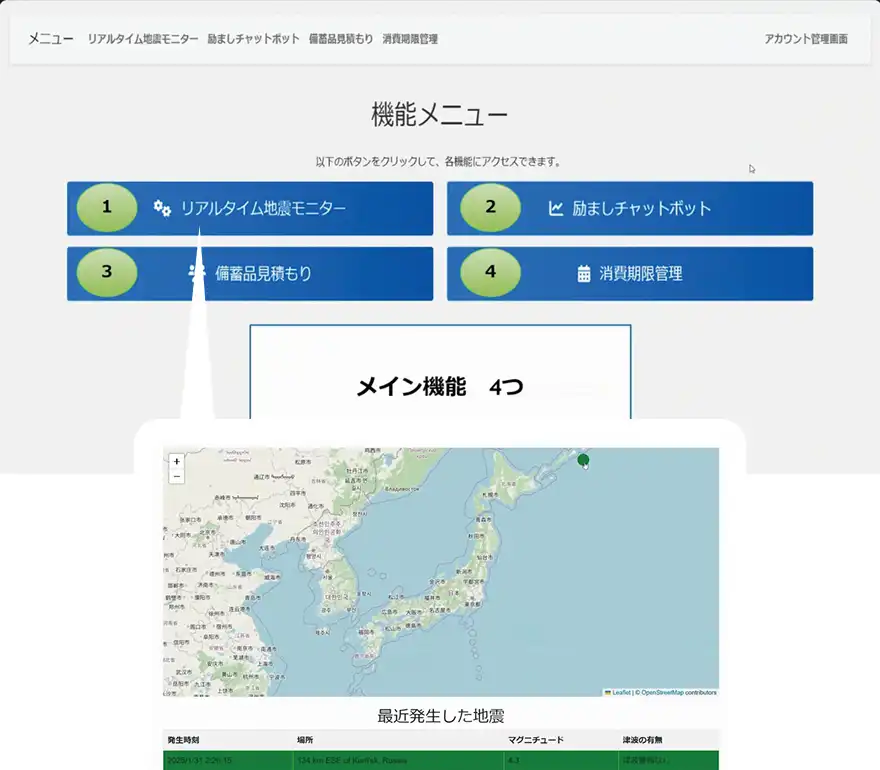This screenshot has height=770, width=880.
Task: Zoom out the map with minus
Action: (x=177, y=477)
